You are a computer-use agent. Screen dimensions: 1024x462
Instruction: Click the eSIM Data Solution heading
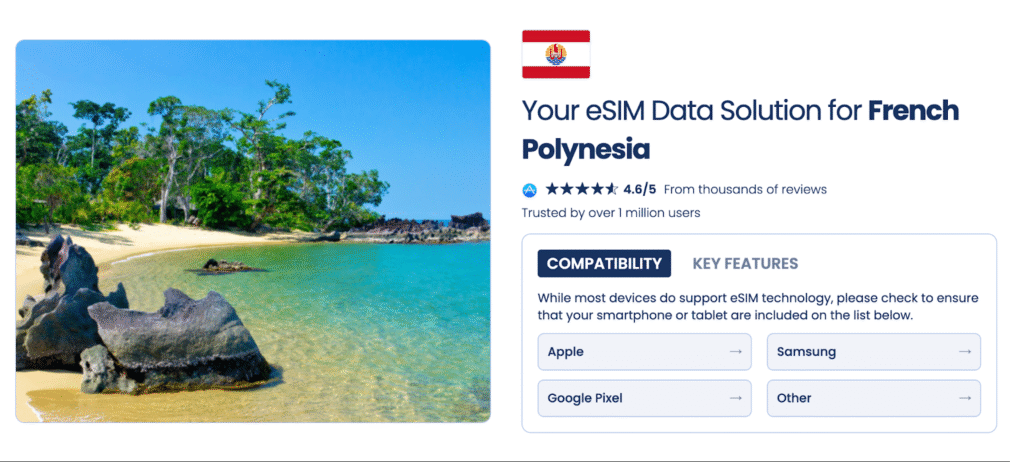(x=740, y=129)
